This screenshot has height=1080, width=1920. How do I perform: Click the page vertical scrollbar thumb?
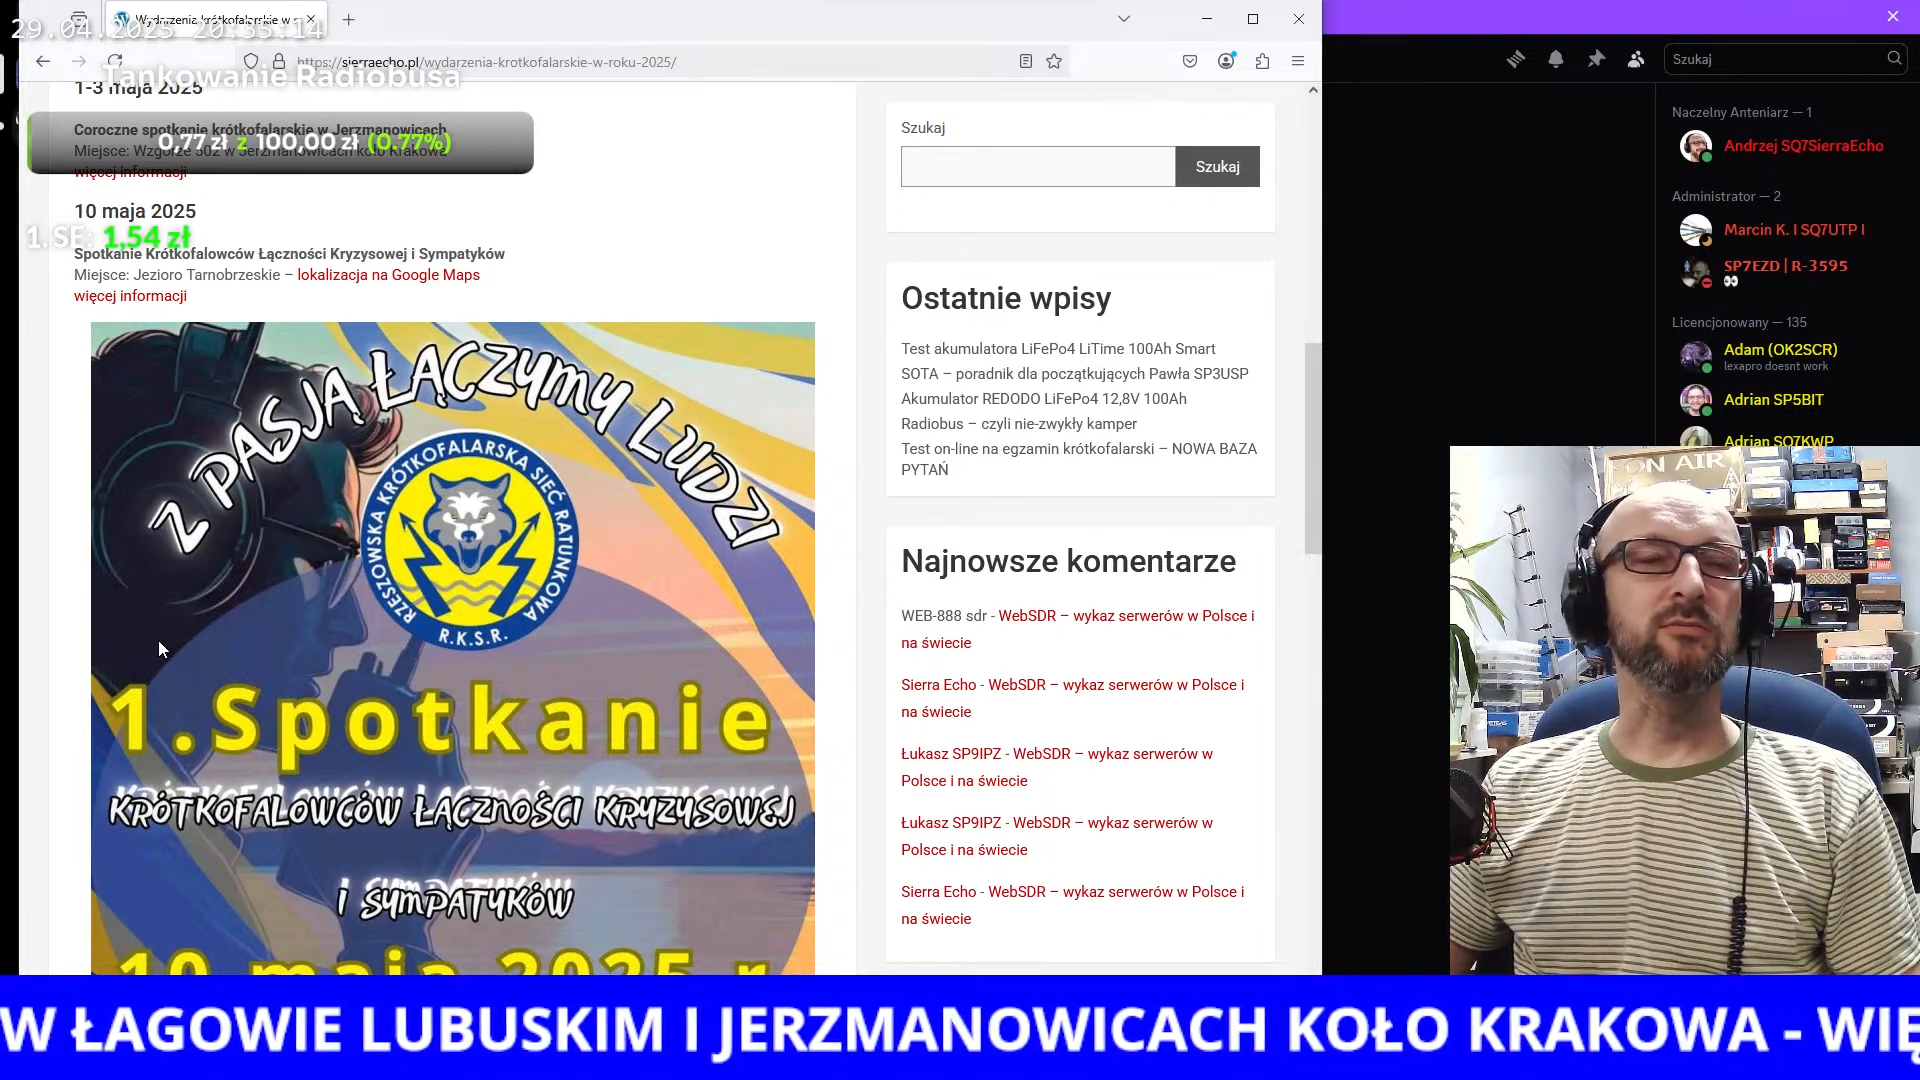[x=1313, y=448]
